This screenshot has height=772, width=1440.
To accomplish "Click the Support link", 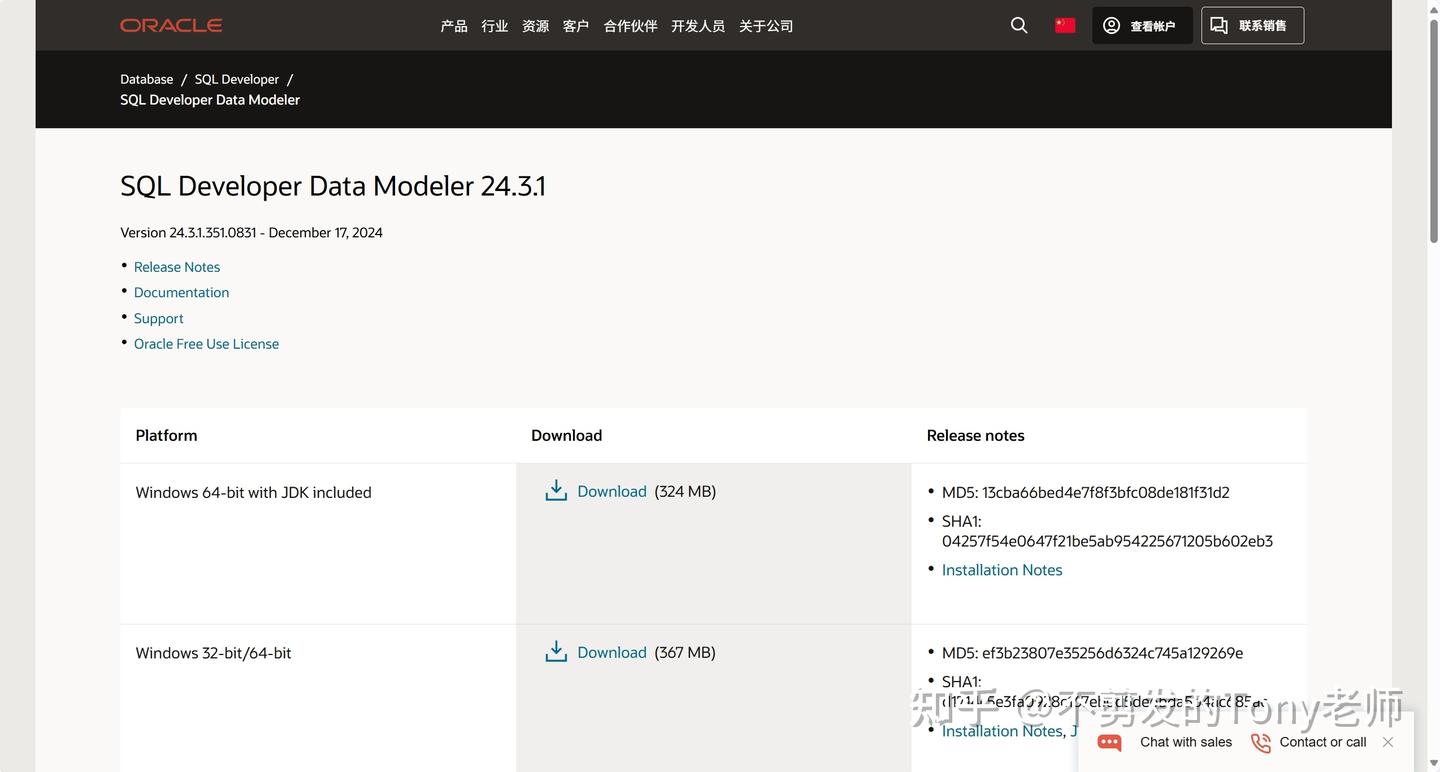I will [158, 318].
